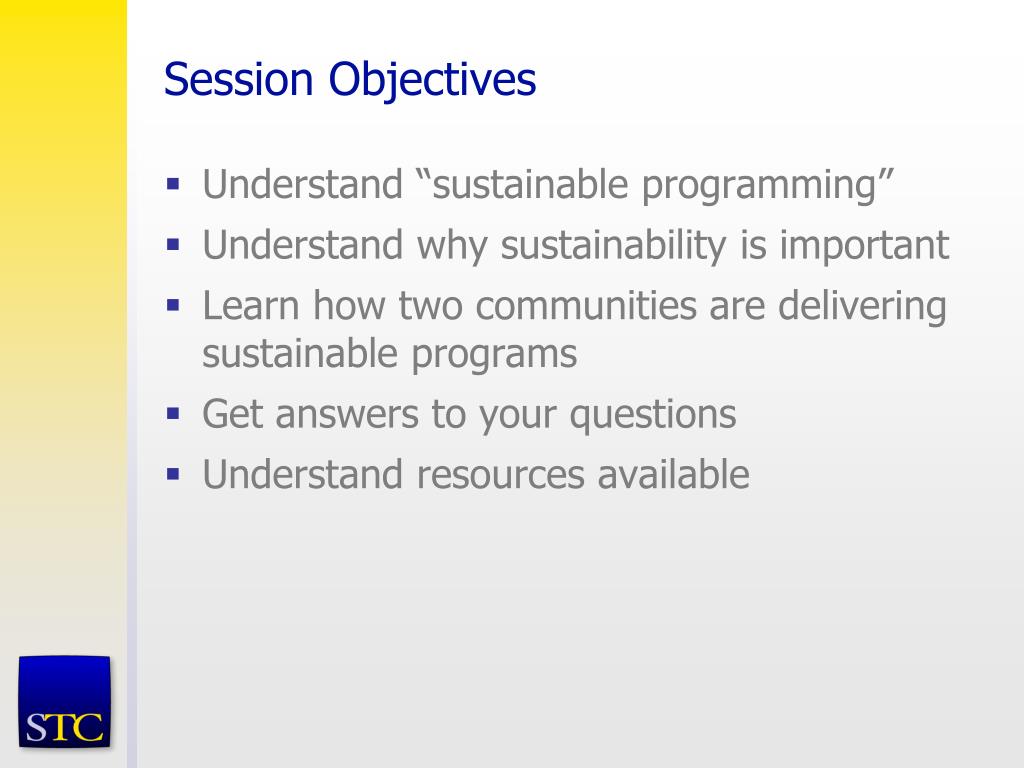This screenshot has width=1024, height=768.
Task: Click the word 'important' in second bullet
Action: pos(864,247)
